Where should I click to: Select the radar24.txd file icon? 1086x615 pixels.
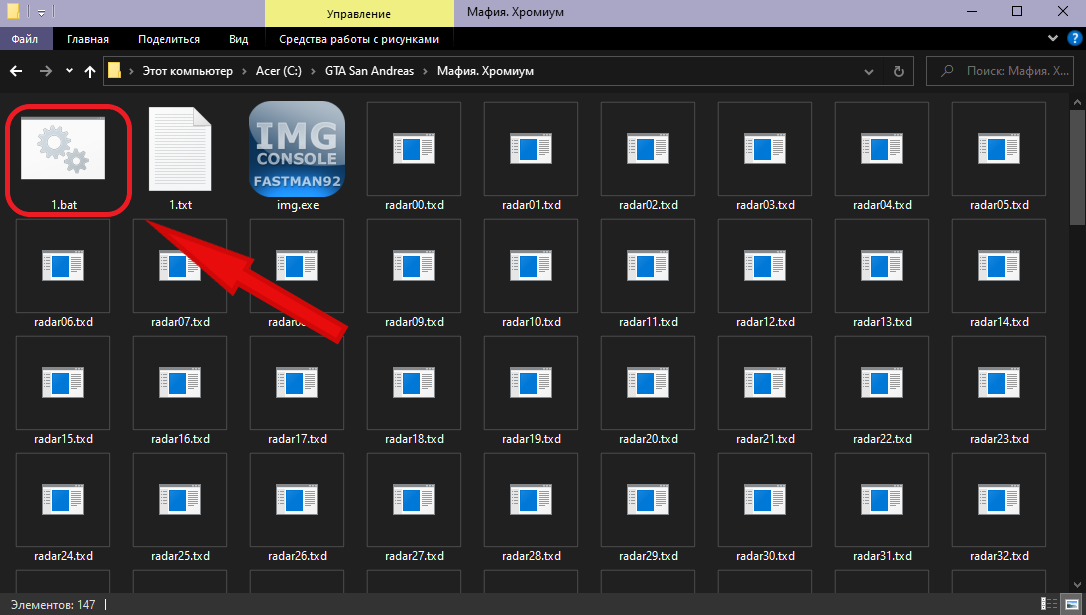tap(63, 499)
